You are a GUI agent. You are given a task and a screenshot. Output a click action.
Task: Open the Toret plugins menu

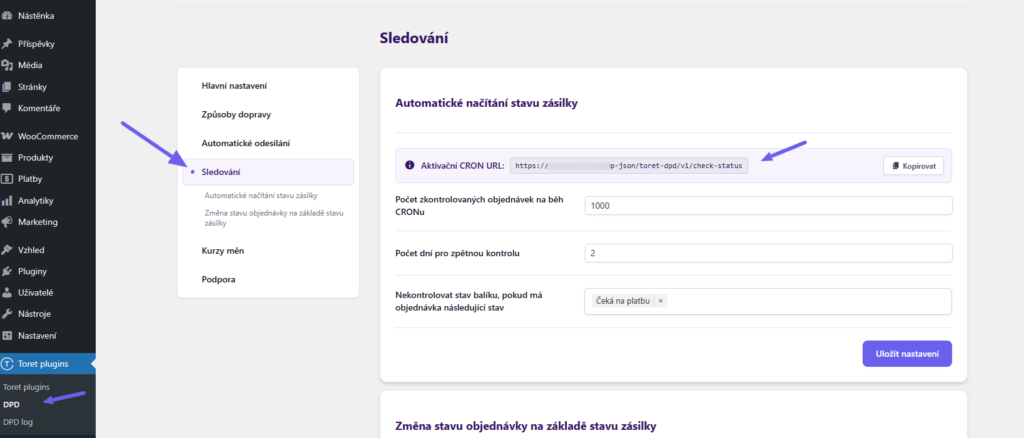(x=48, y=364)
